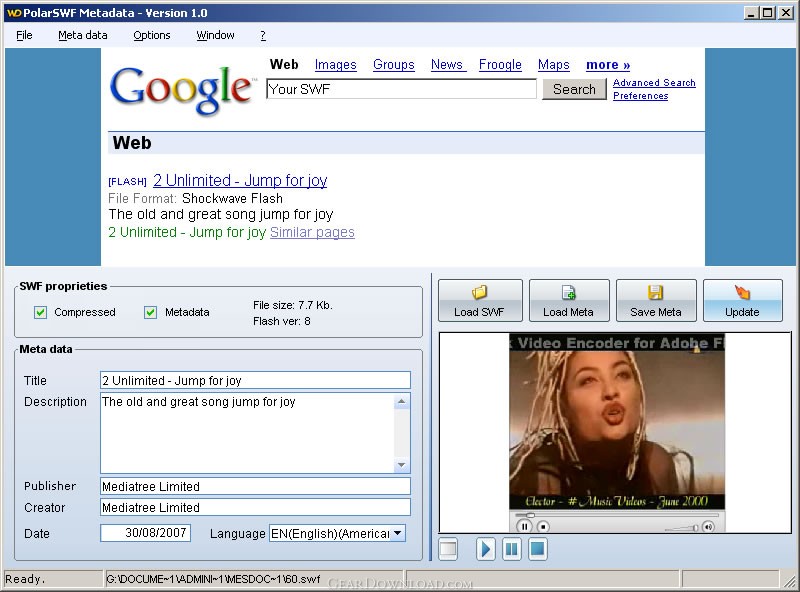Viewport: 800px width, 592px height.
Task: Click into the Title text field
Action: 255,380
